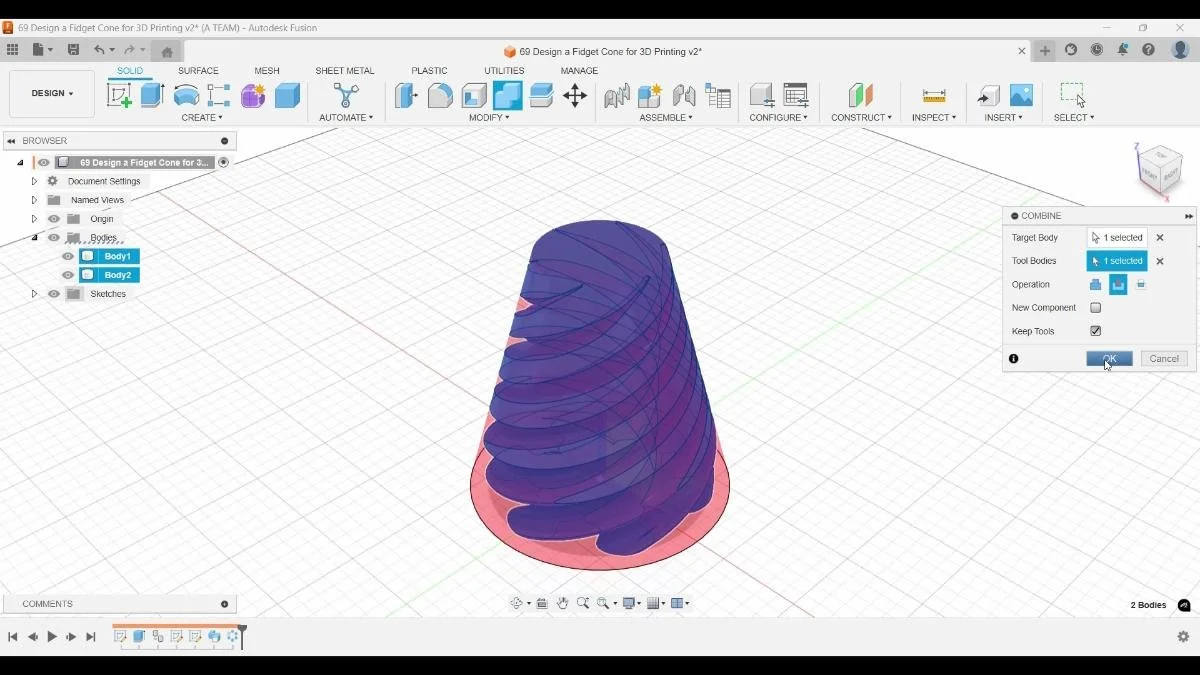Image resolution: width=1200 pixels, height=675 pixels.
Task: Select the Construct offset plane icon
Action: click(x=860, y=95)
